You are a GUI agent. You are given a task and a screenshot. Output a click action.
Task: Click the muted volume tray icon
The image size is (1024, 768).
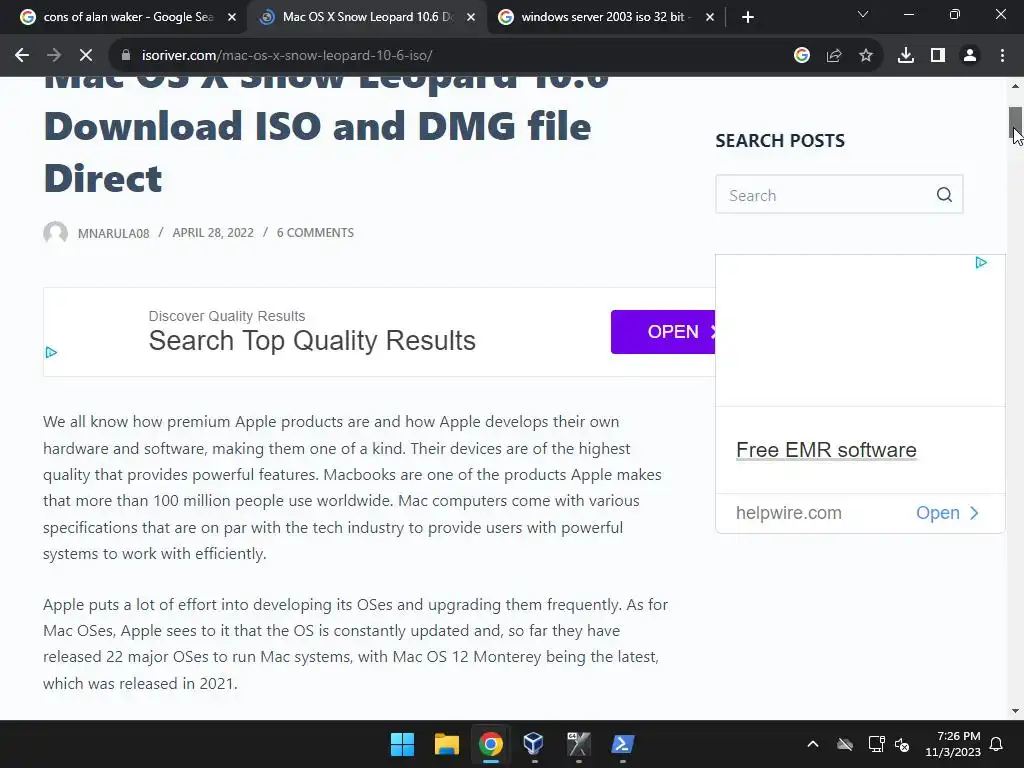[903, 744]
